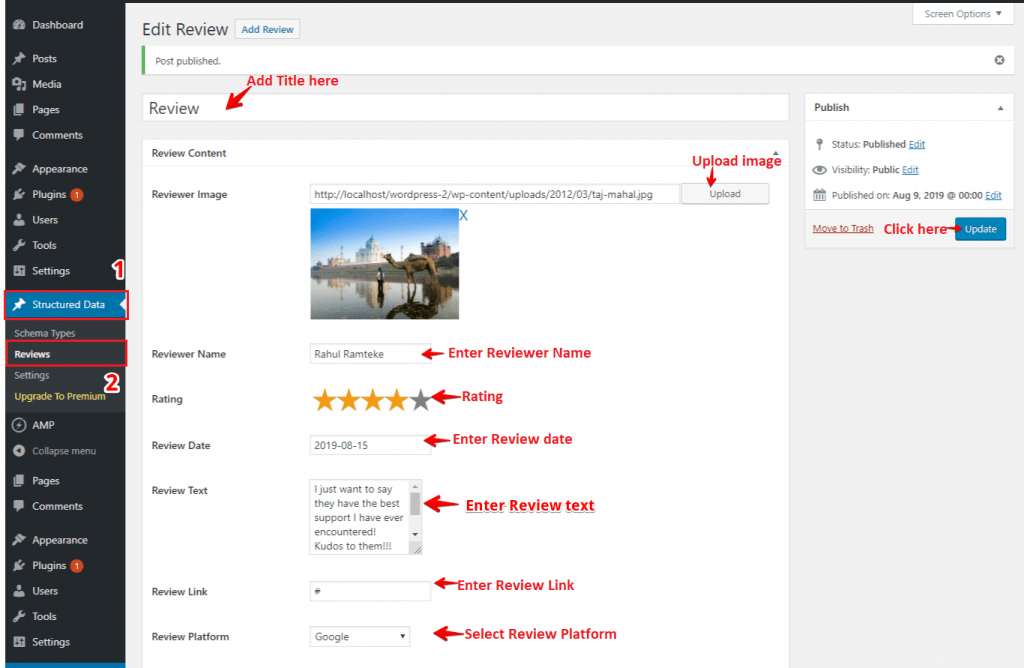Screen dimensions: 1024x668
Task: Click the Review Link field
Action: point(370,591)
